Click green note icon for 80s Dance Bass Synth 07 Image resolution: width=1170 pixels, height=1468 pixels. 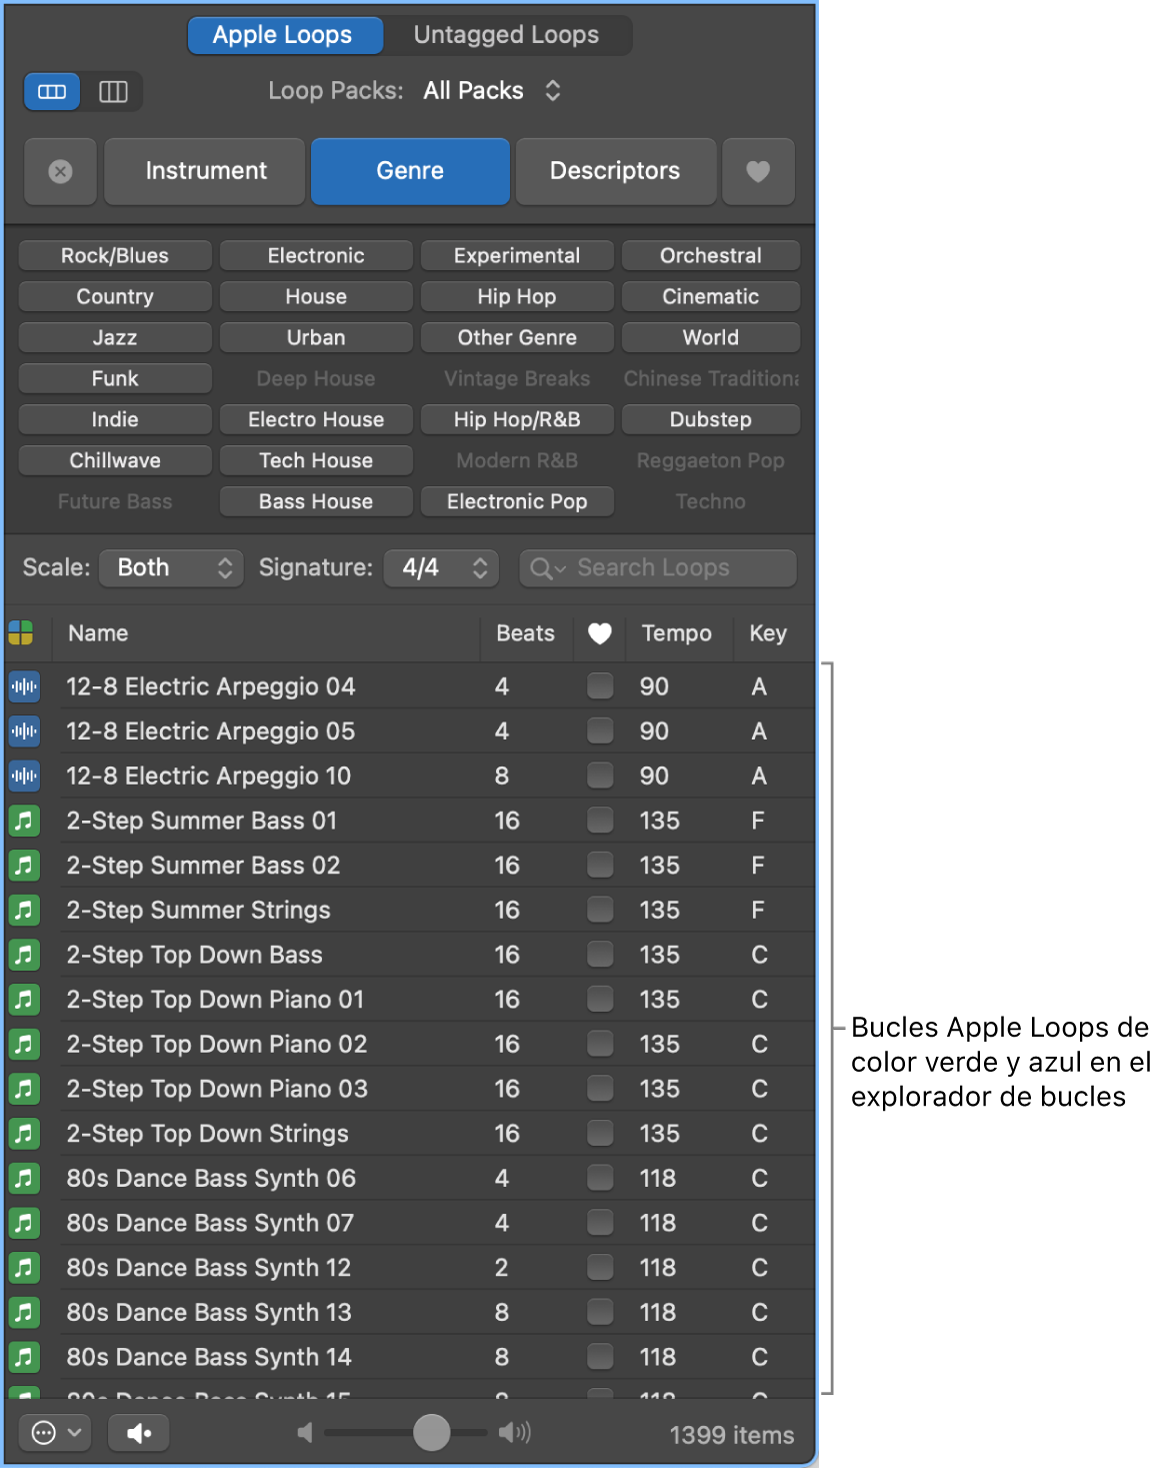pyautogui.click(x=24, y=1223)
